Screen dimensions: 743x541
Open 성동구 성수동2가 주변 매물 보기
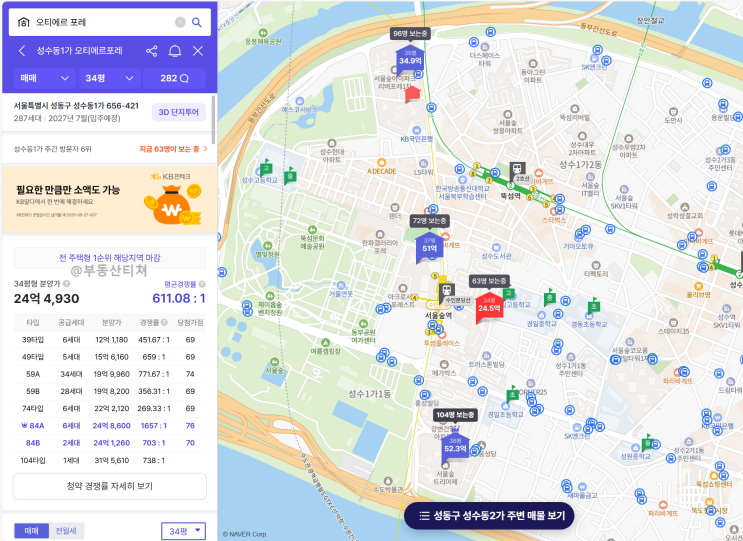489,515
